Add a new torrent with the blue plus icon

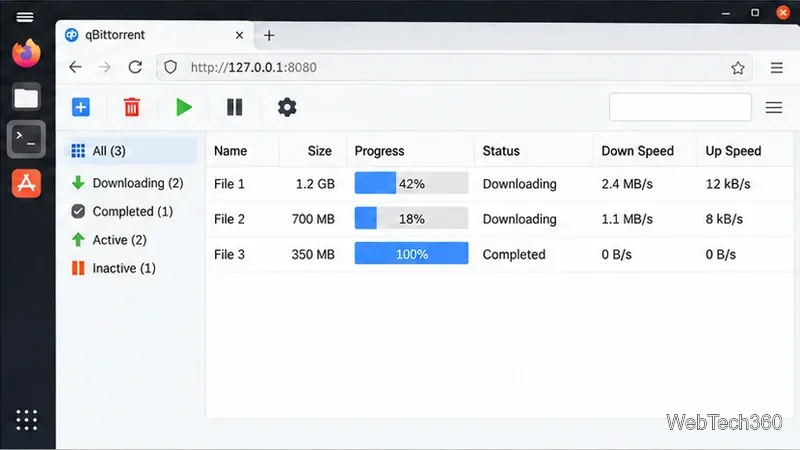point(81,107)
